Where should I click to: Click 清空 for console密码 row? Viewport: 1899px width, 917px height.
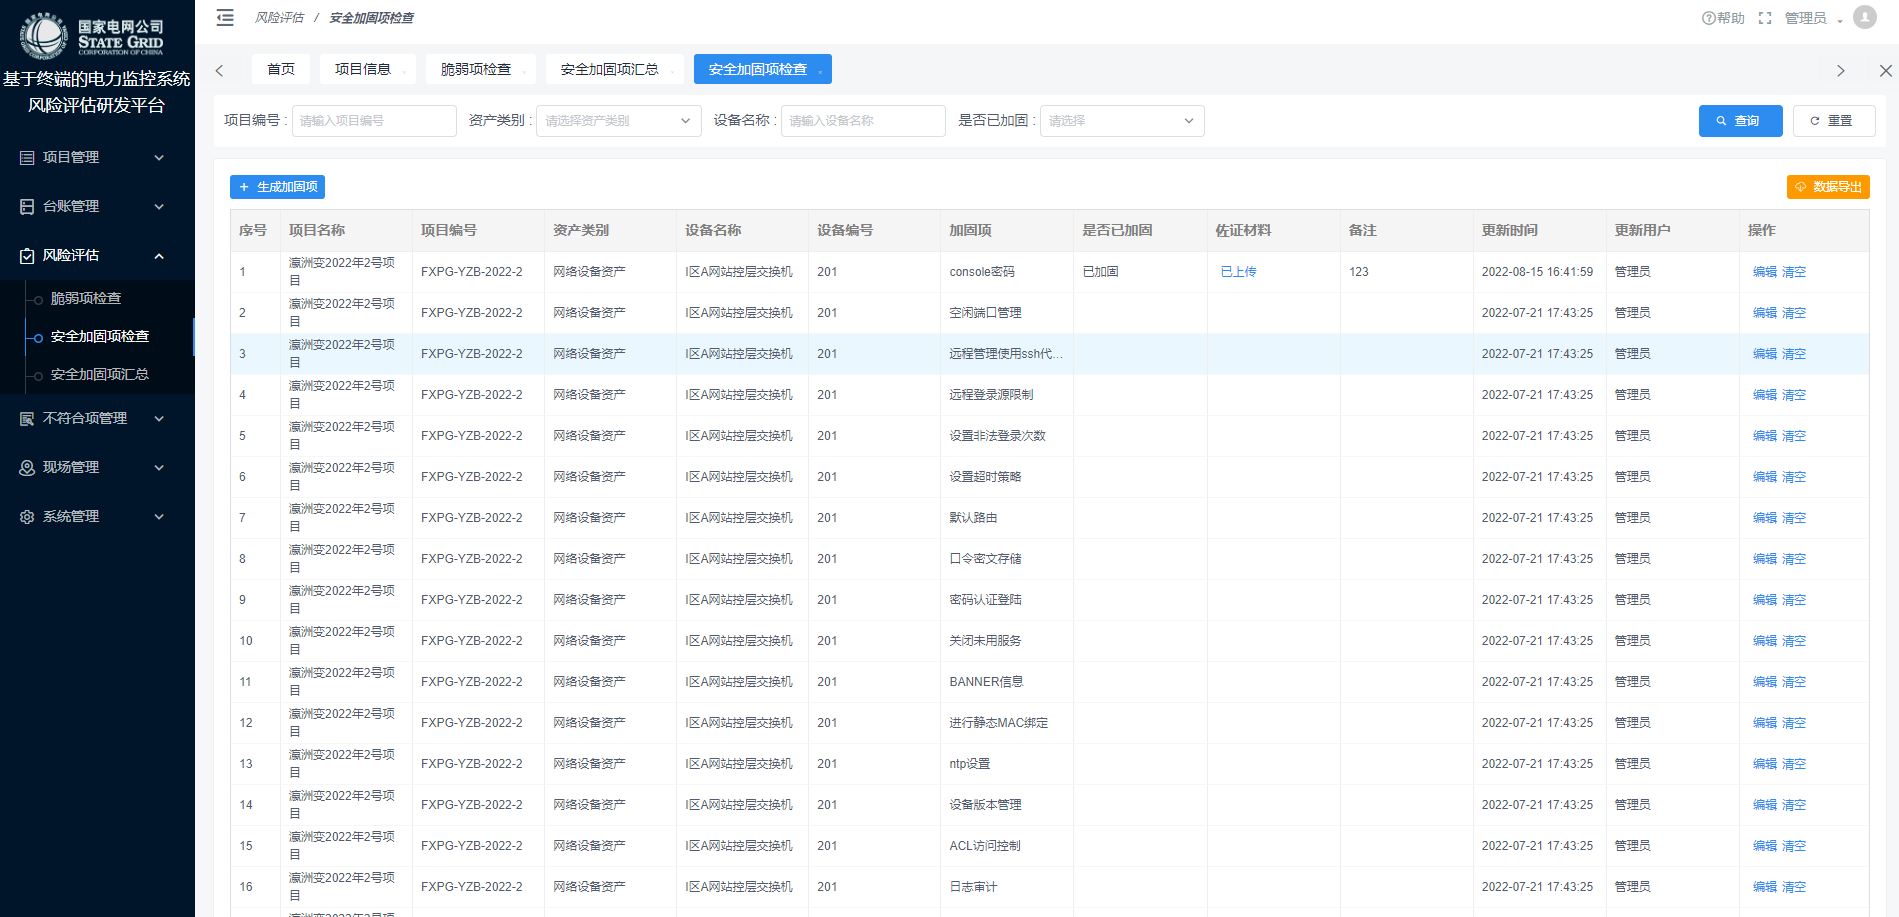coord(1794,272)
